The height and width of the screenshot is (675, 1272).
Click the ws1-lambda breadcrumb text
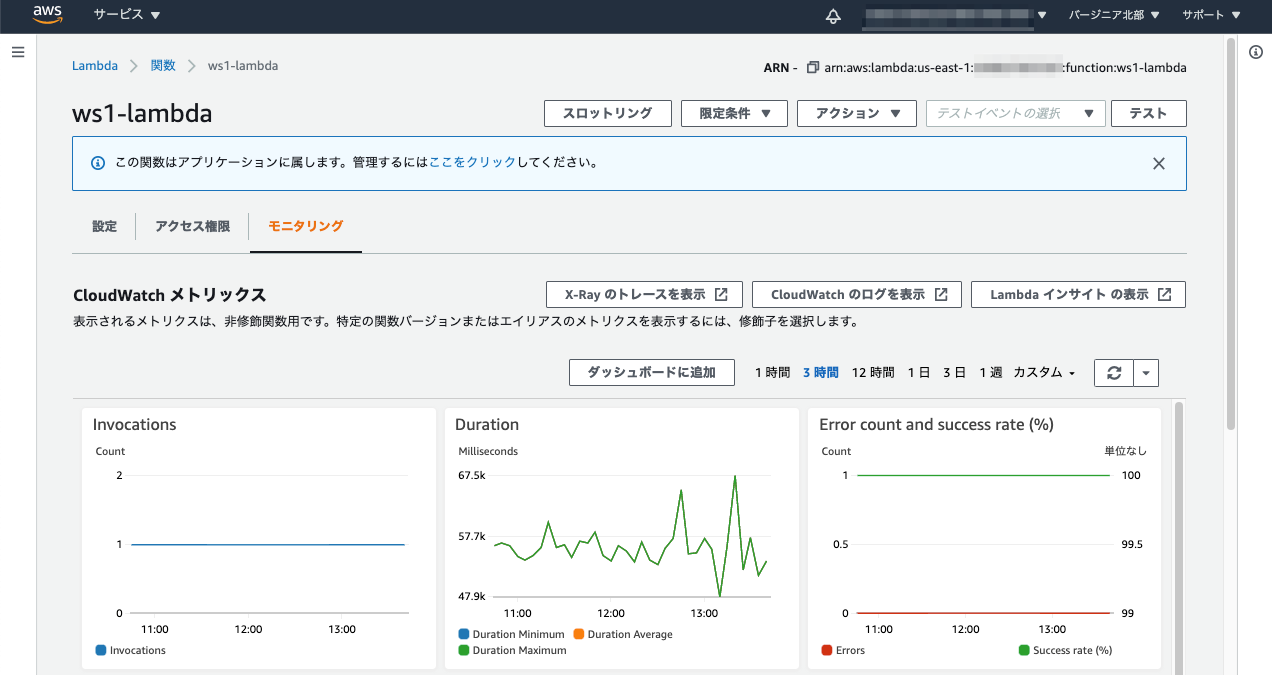pos(243,66)
